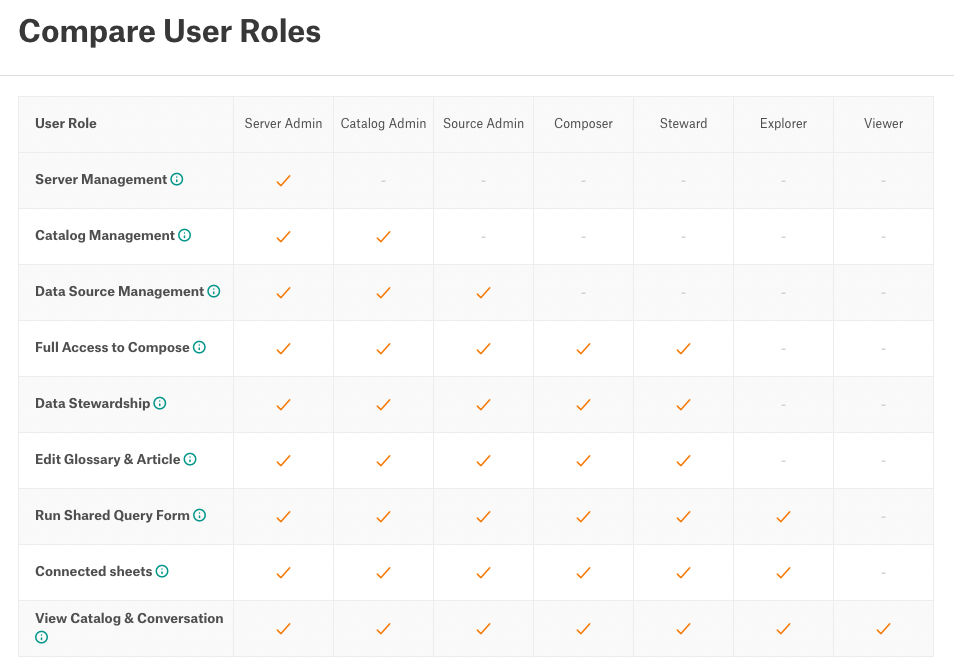954x672 pixels.
Task: Select the Catalog Admin column header
Action: [383, 123]
